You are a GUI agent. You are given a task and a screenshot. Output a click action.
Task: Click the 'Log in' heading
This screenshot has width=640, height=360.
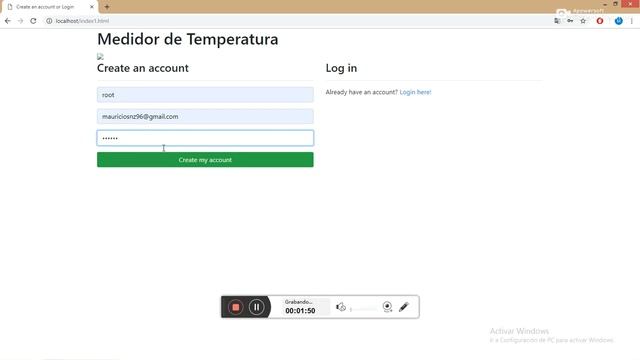point(341,68)
